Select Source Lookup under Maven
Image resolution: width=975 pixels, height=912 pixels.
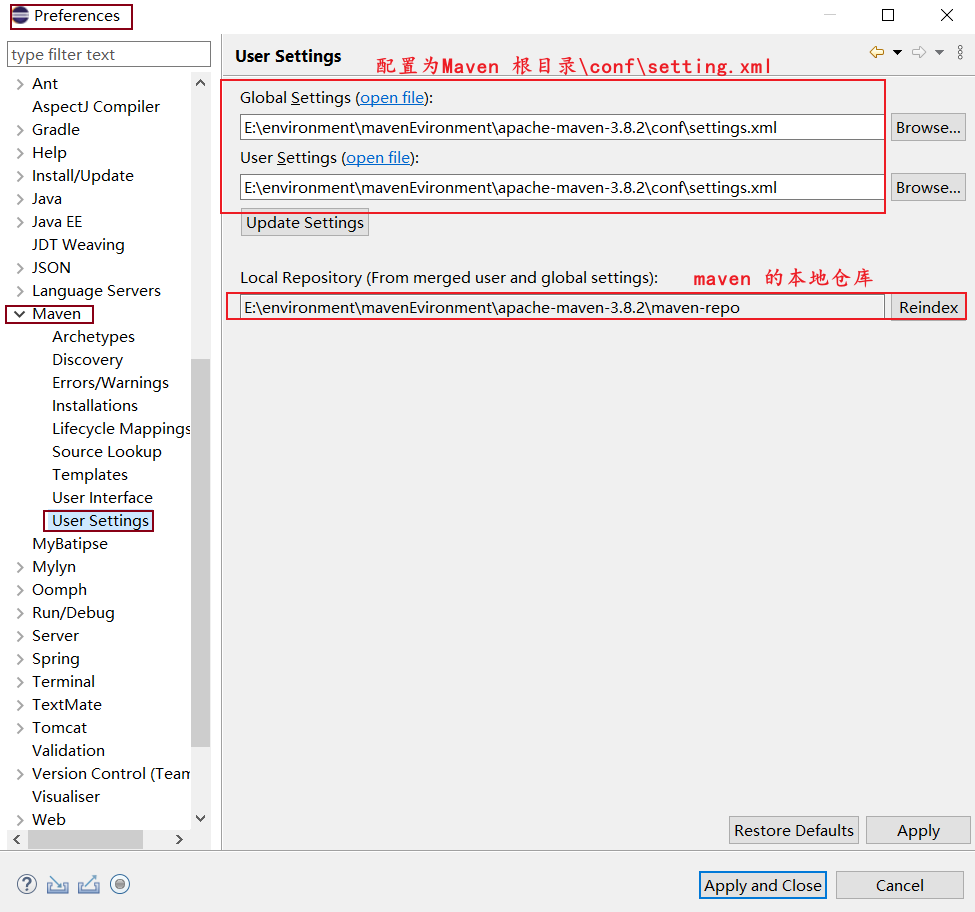[x=106, y=452]
